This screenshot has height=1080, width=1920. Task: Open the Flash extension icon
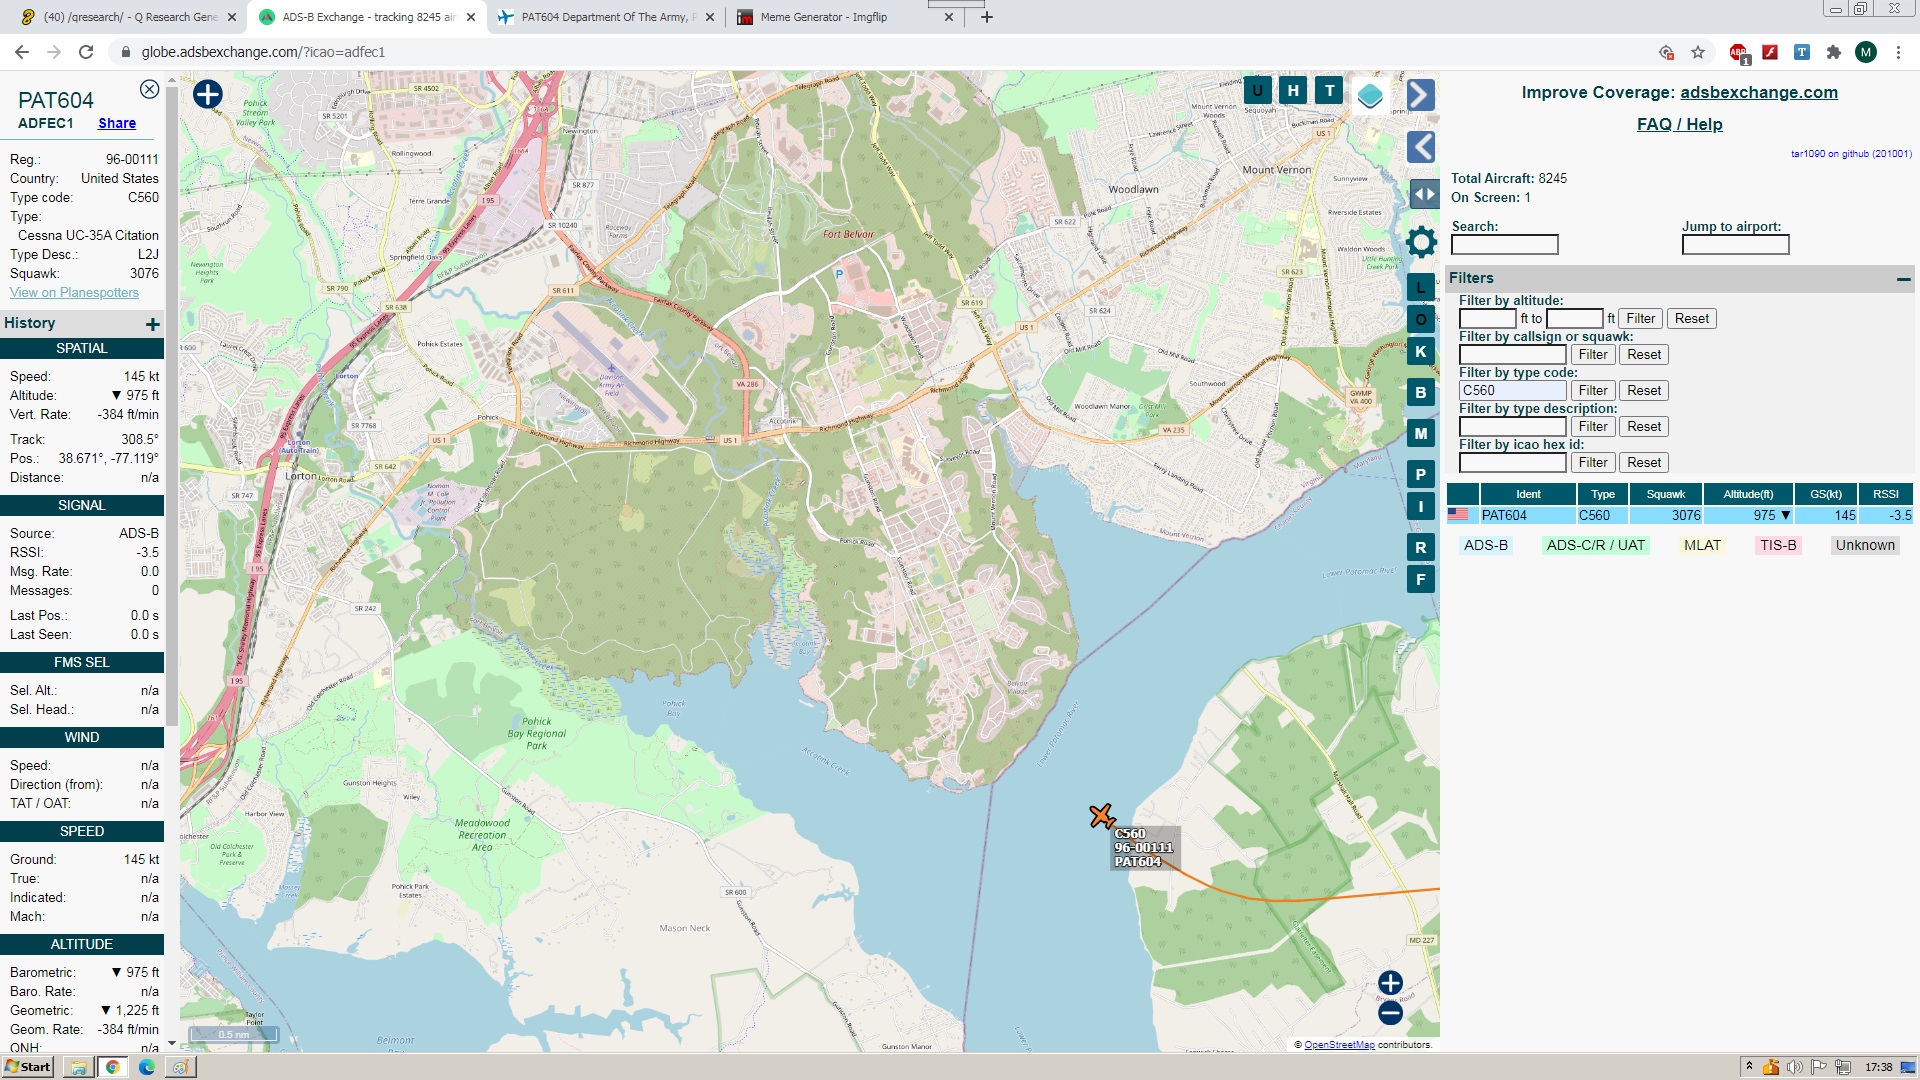point(1770,52)
